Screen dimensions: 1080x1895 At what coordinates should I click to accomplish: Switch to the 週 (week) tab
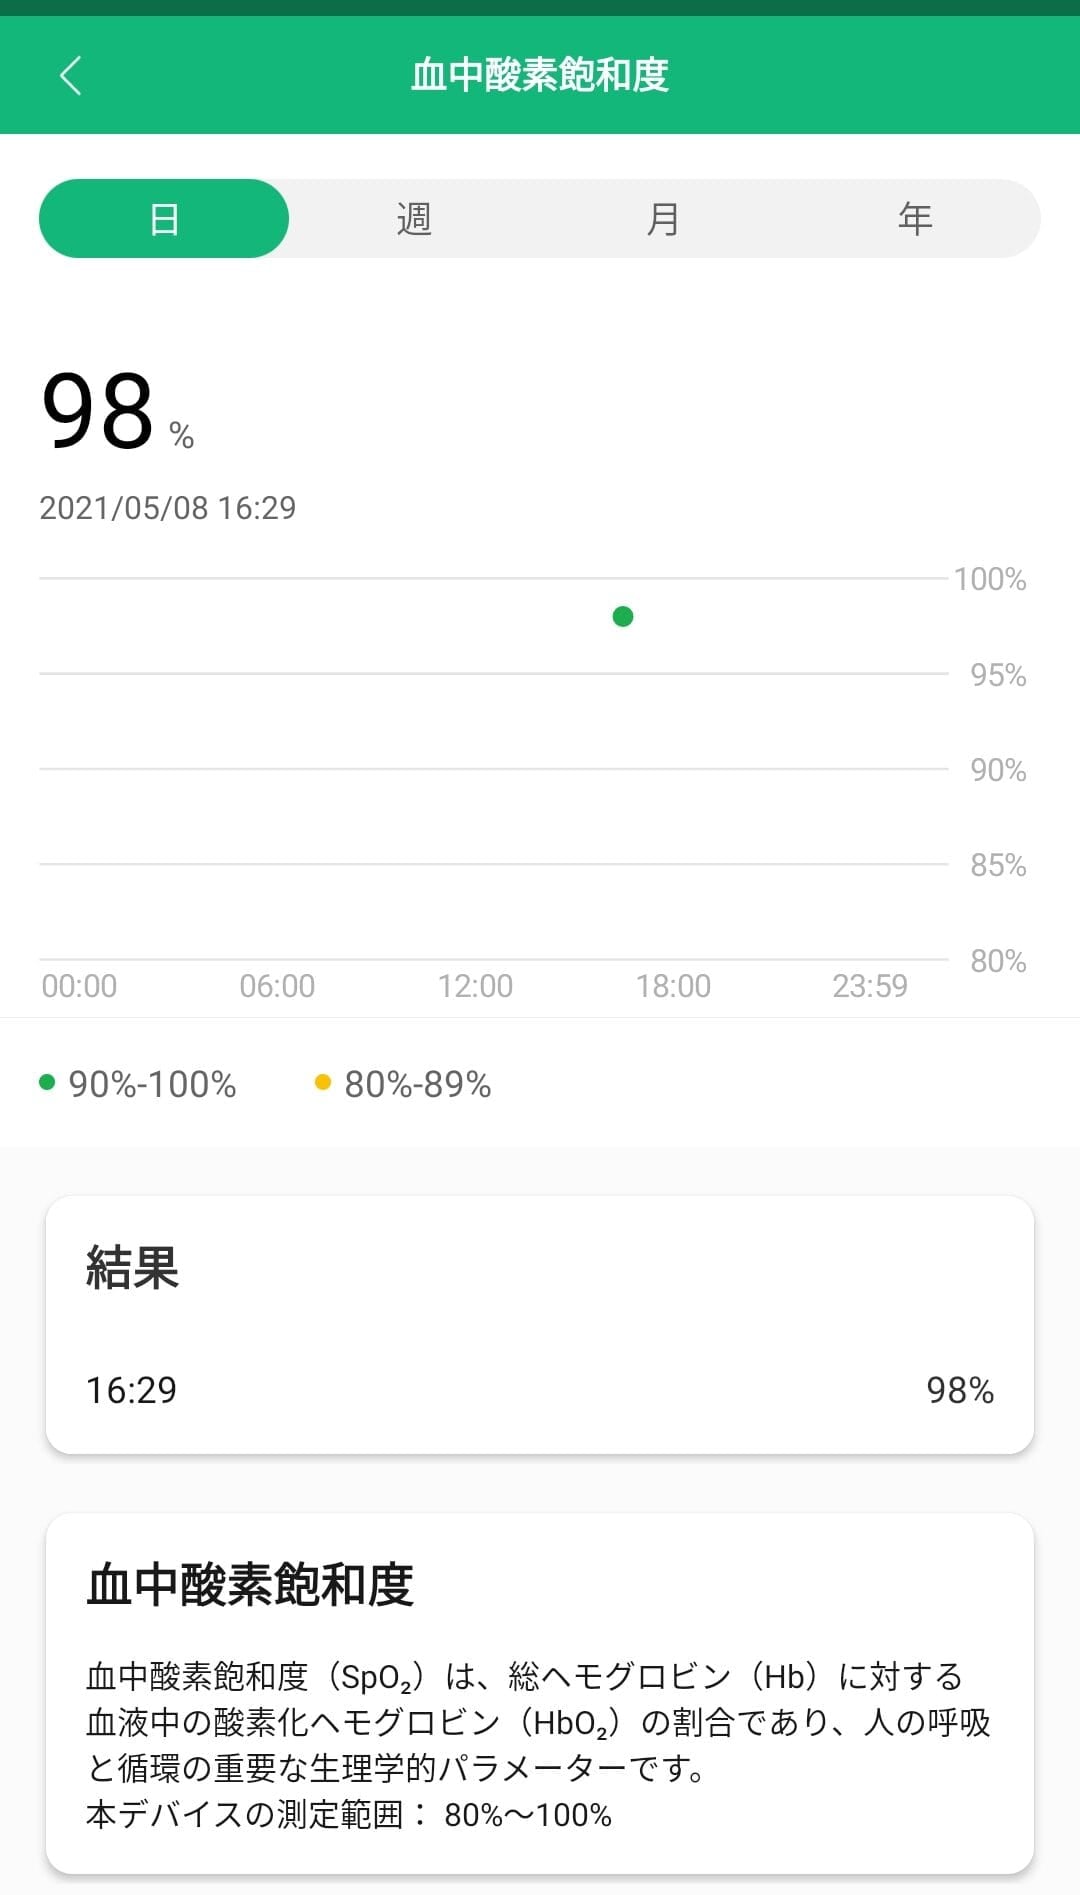(x=414, y=219)
